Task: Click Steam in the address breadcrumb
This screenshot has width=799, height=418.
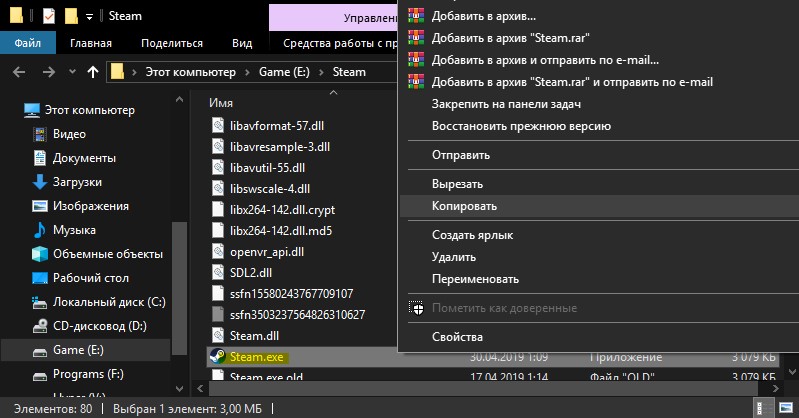Action: pos(349,72)
